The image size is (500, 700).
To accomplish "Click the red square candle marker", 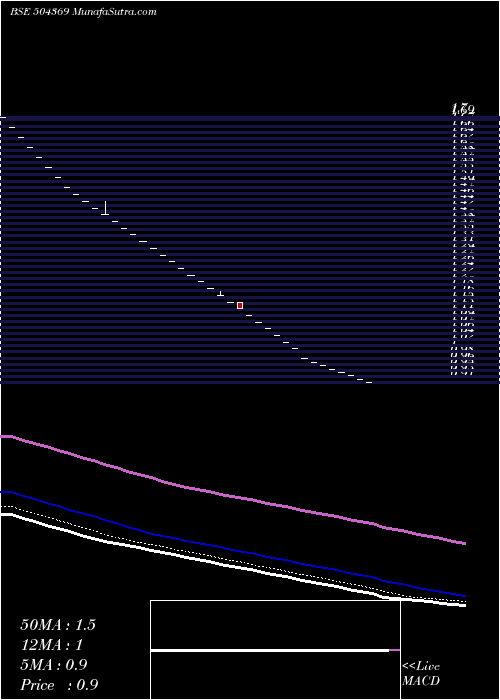I will click(240, 305).
